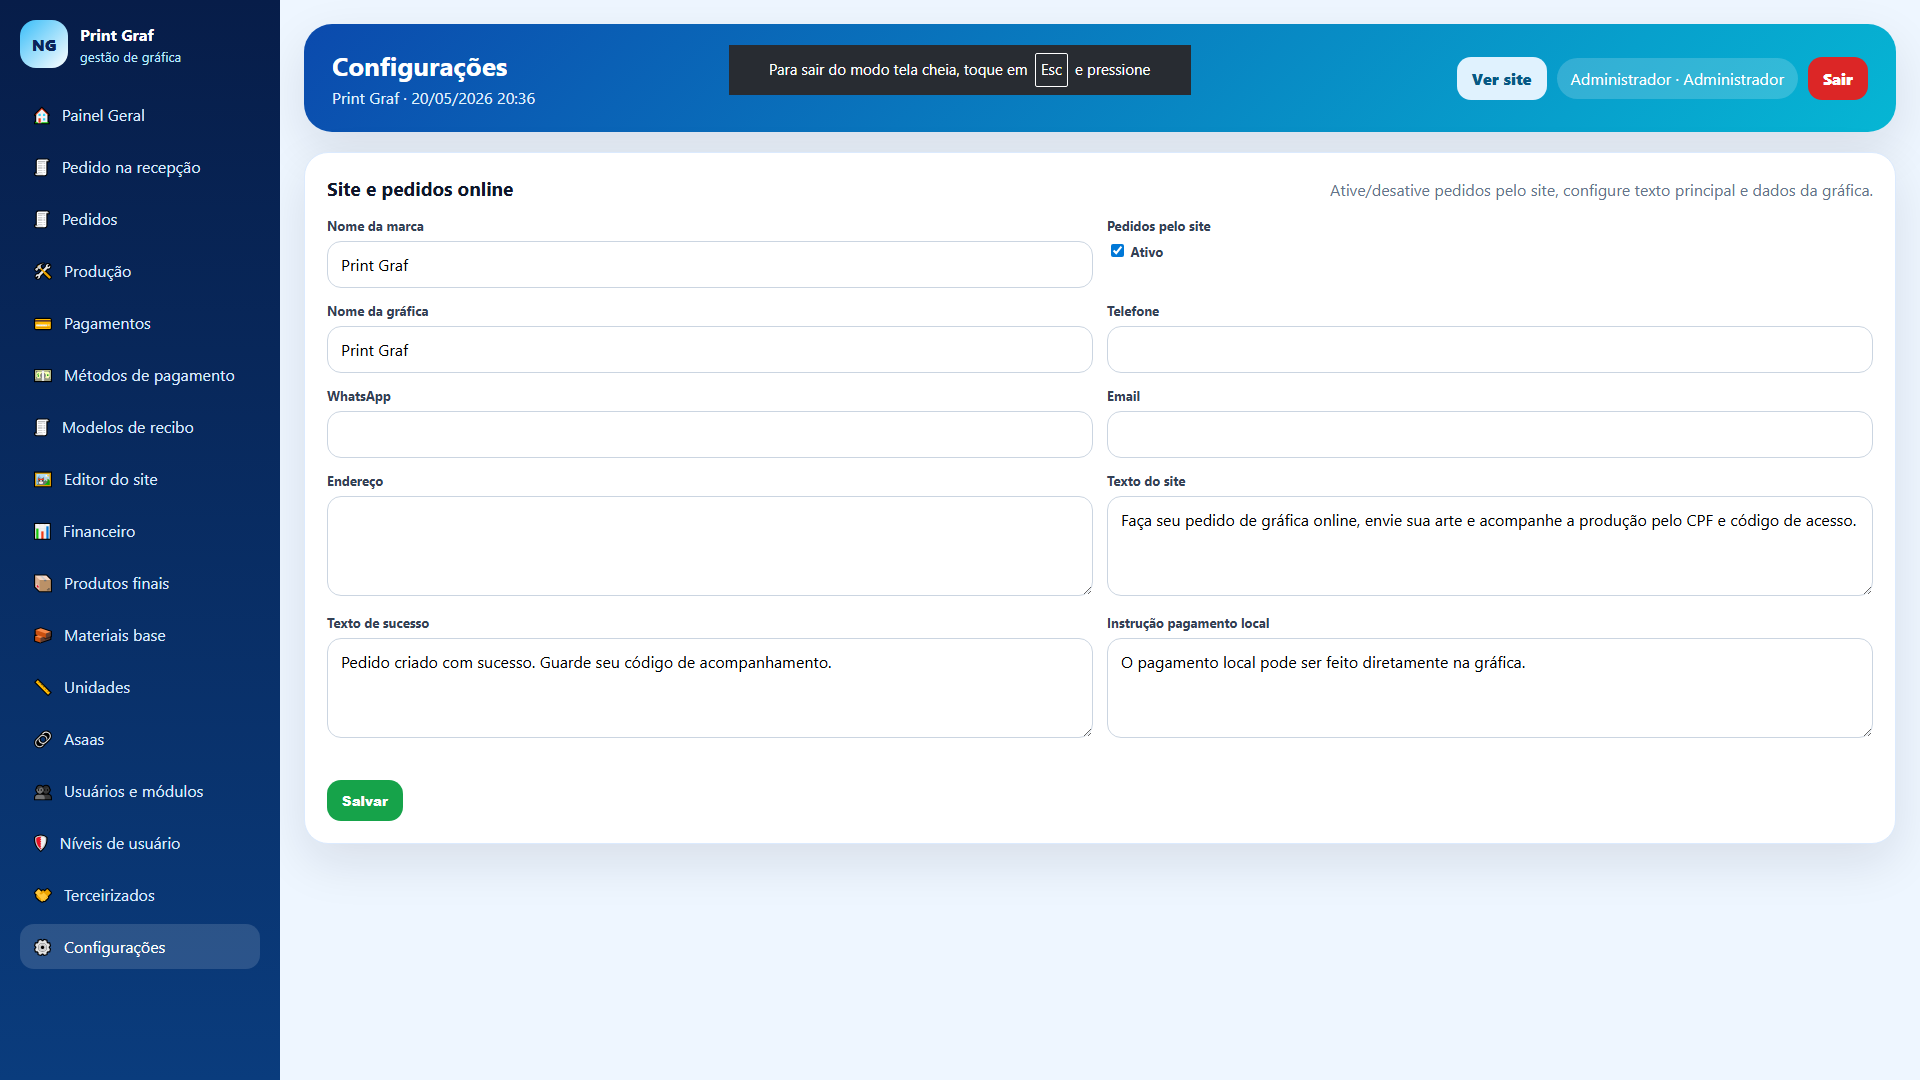Click the Materiais base icon
Screen dimensions: 1920x1080
point(43,636)
